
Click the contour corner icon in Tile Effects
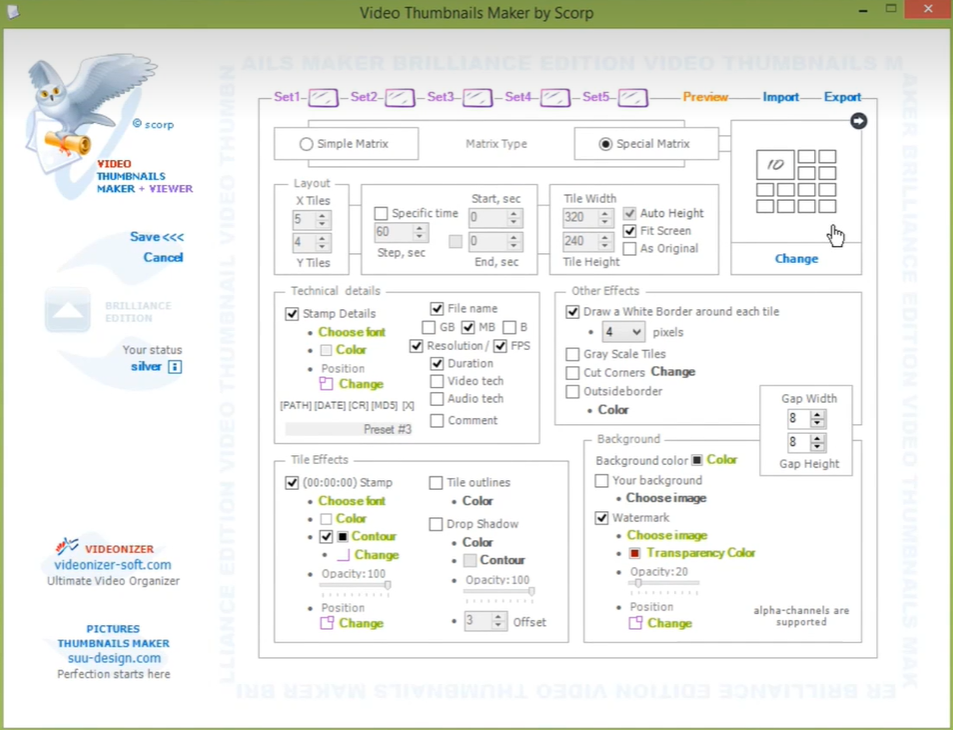343,554
